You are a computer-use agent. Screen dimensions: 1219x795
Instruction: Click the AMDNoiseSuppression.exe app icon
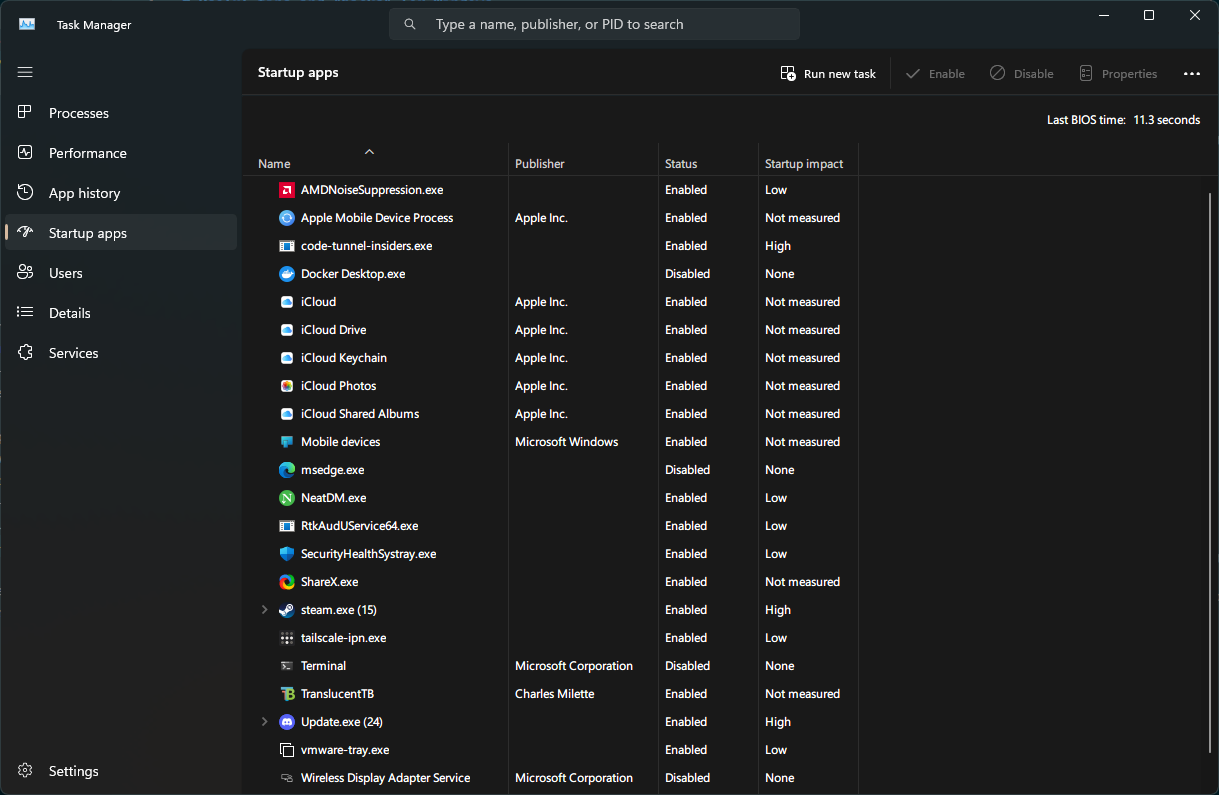click(287, 190)
